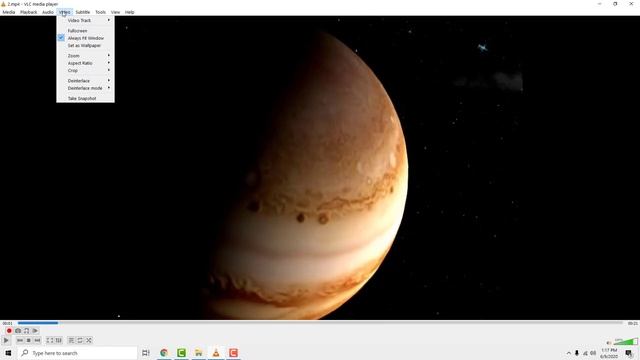Click the blue playback seek bar
Viewport: 640px width, 360px height.
point(320,323)
